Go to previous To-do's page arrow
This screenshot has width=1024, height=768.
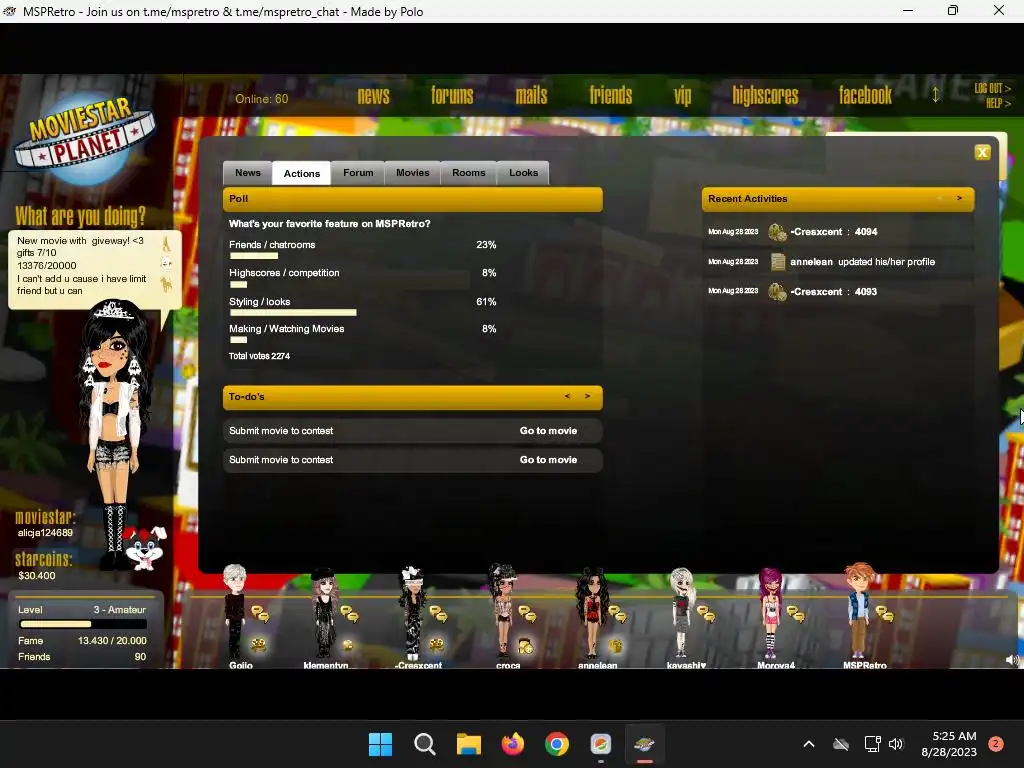(568, 396)
